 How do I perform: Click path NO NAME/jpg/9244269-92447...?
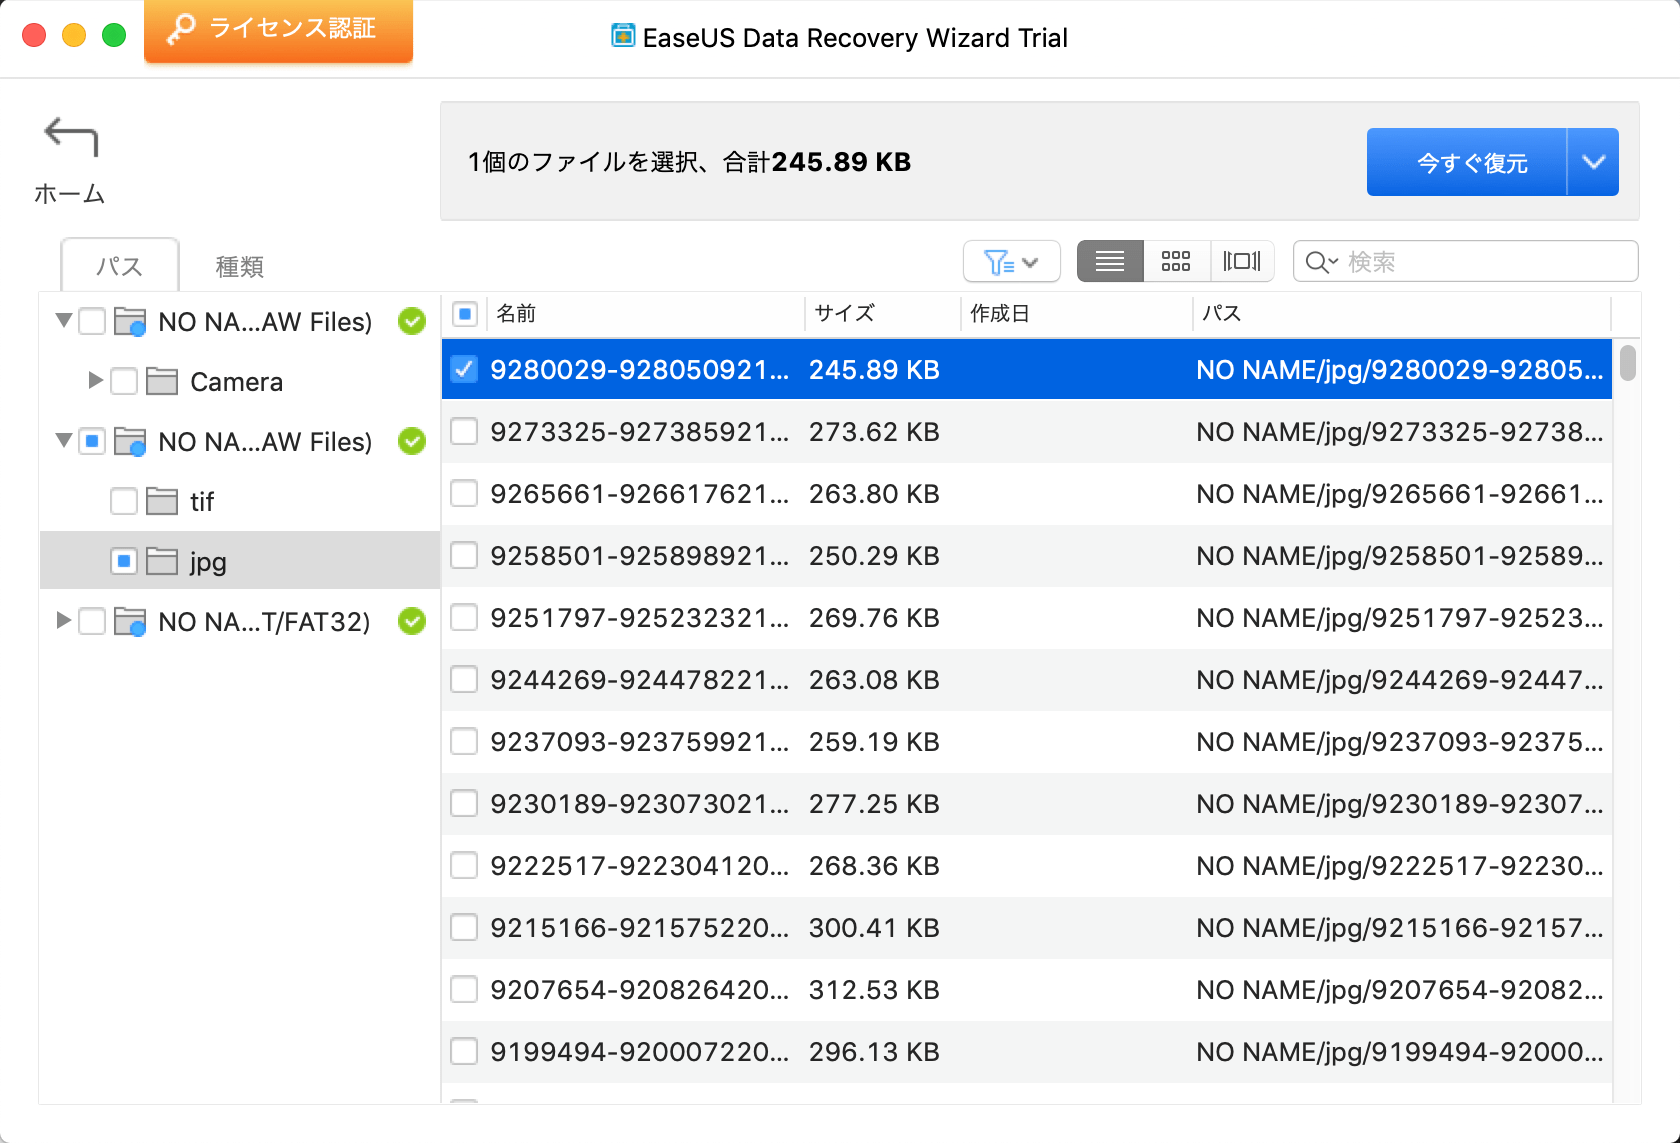1400,680
